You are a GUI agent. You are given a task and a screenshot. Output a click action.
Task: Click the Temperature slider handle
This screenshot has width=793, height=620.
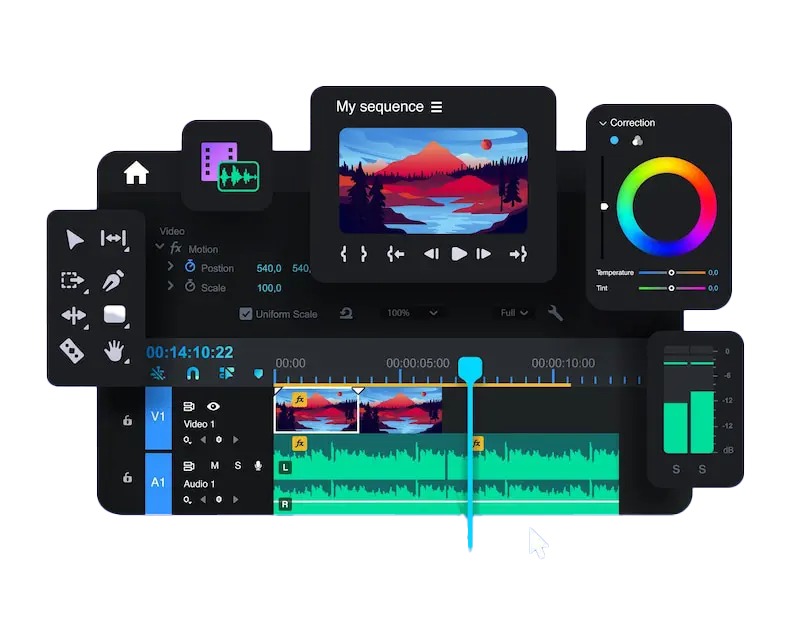(x=671, y=272)
